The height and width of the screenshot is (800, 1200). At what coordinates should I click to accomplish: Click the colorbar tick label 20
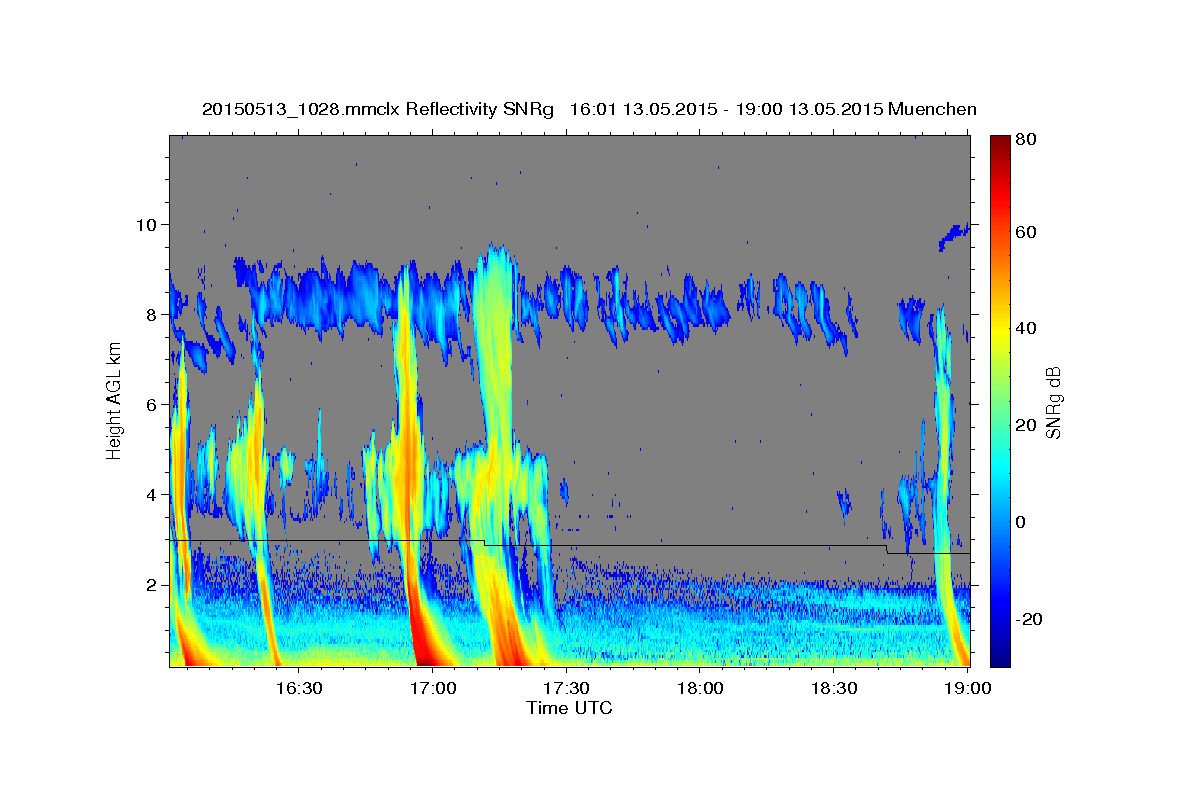1026,425
